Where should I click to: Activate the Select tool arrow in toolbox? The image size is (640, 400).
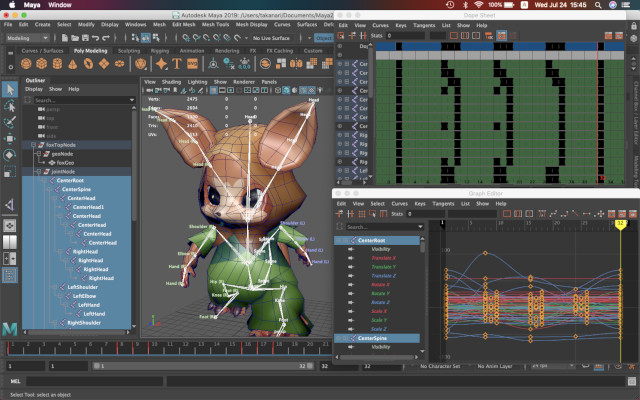coord(10,89)
